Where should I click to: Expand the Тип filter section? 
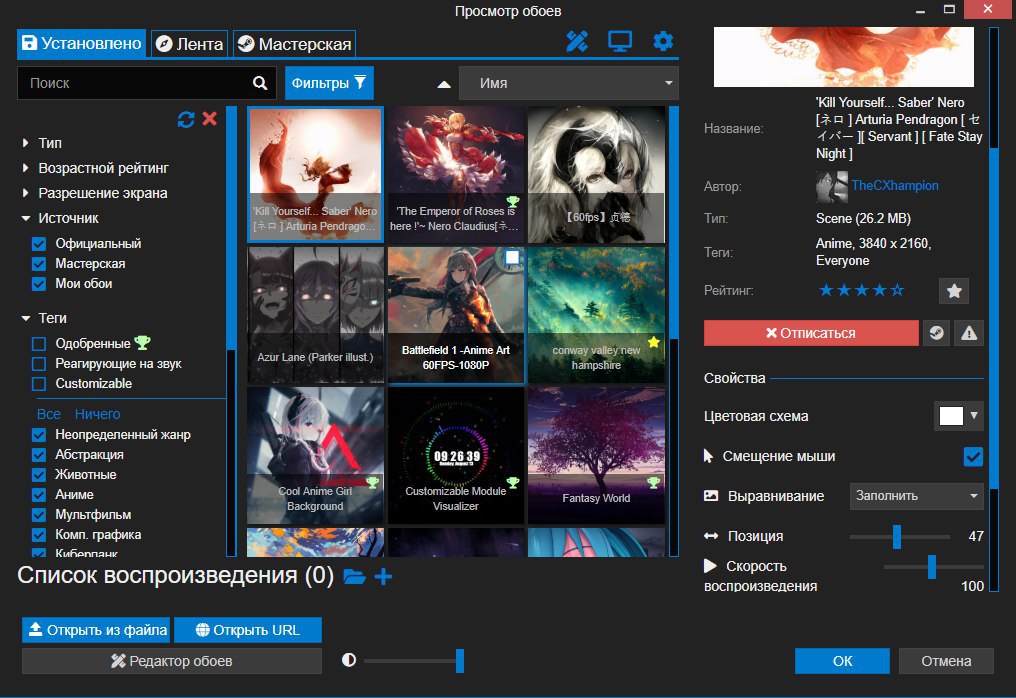click(42, 143)
